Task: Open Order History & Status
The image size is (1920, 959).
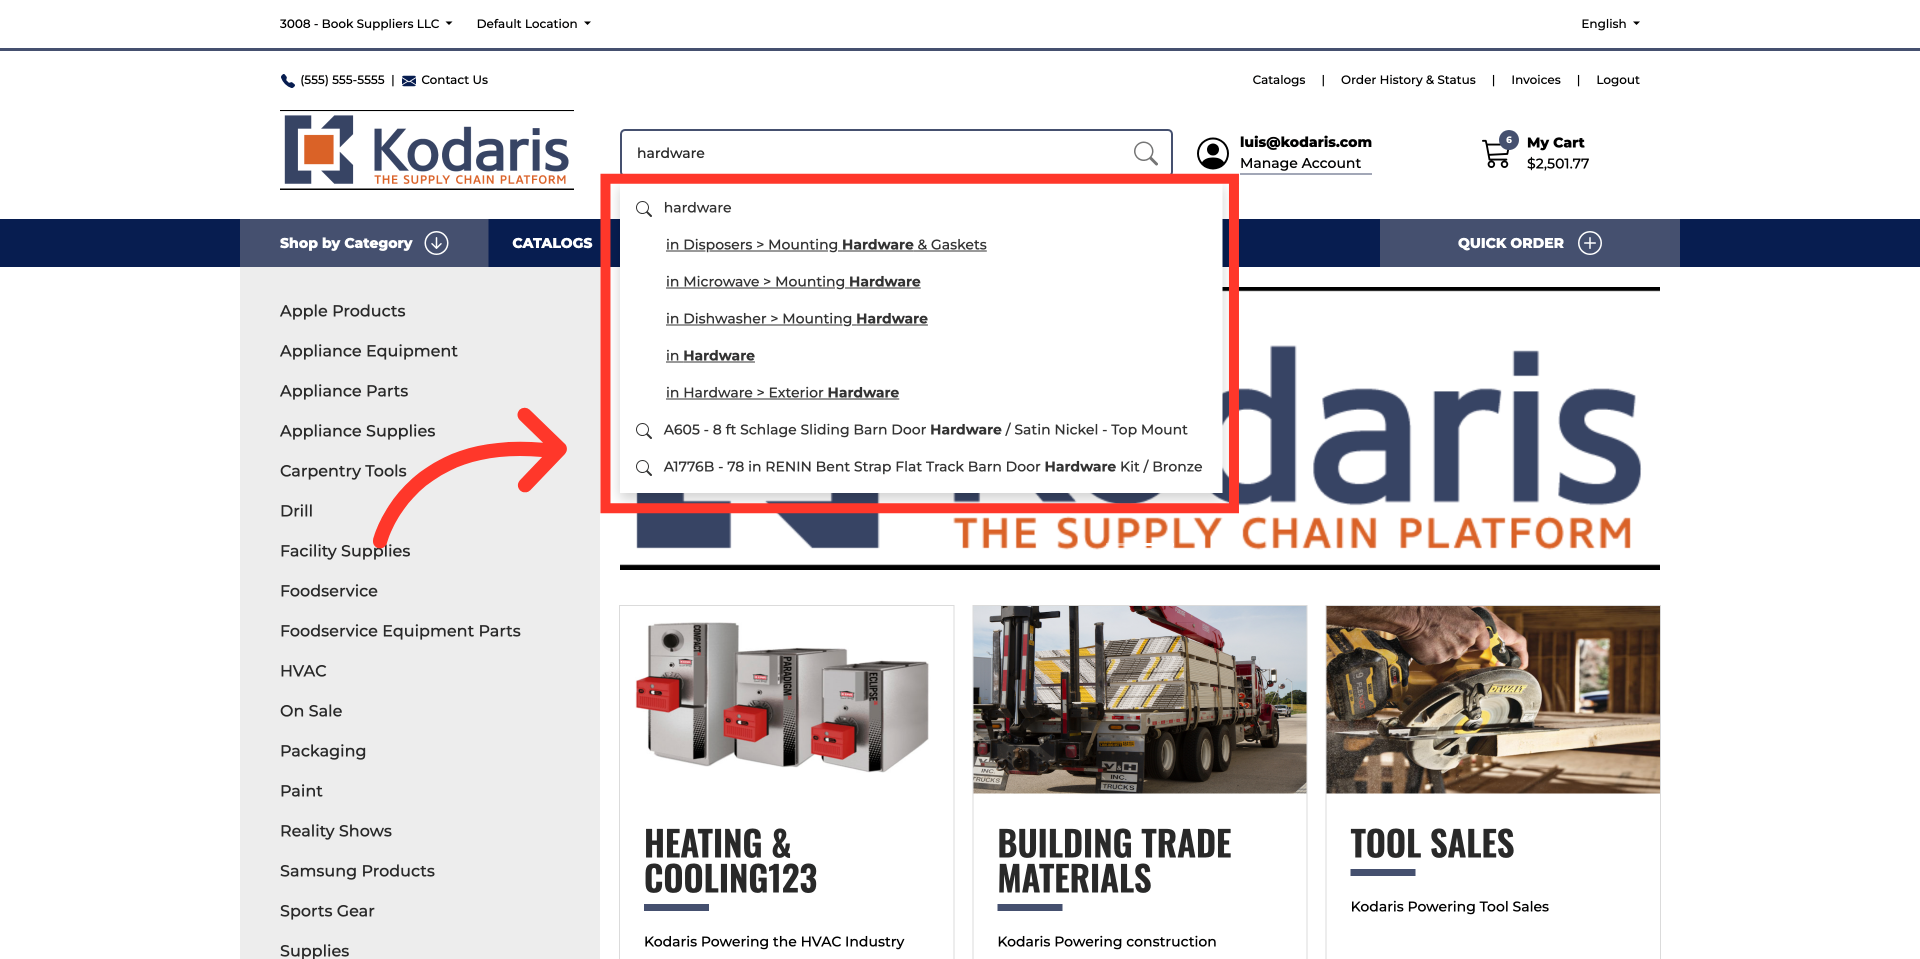Action: point(1408,80)
